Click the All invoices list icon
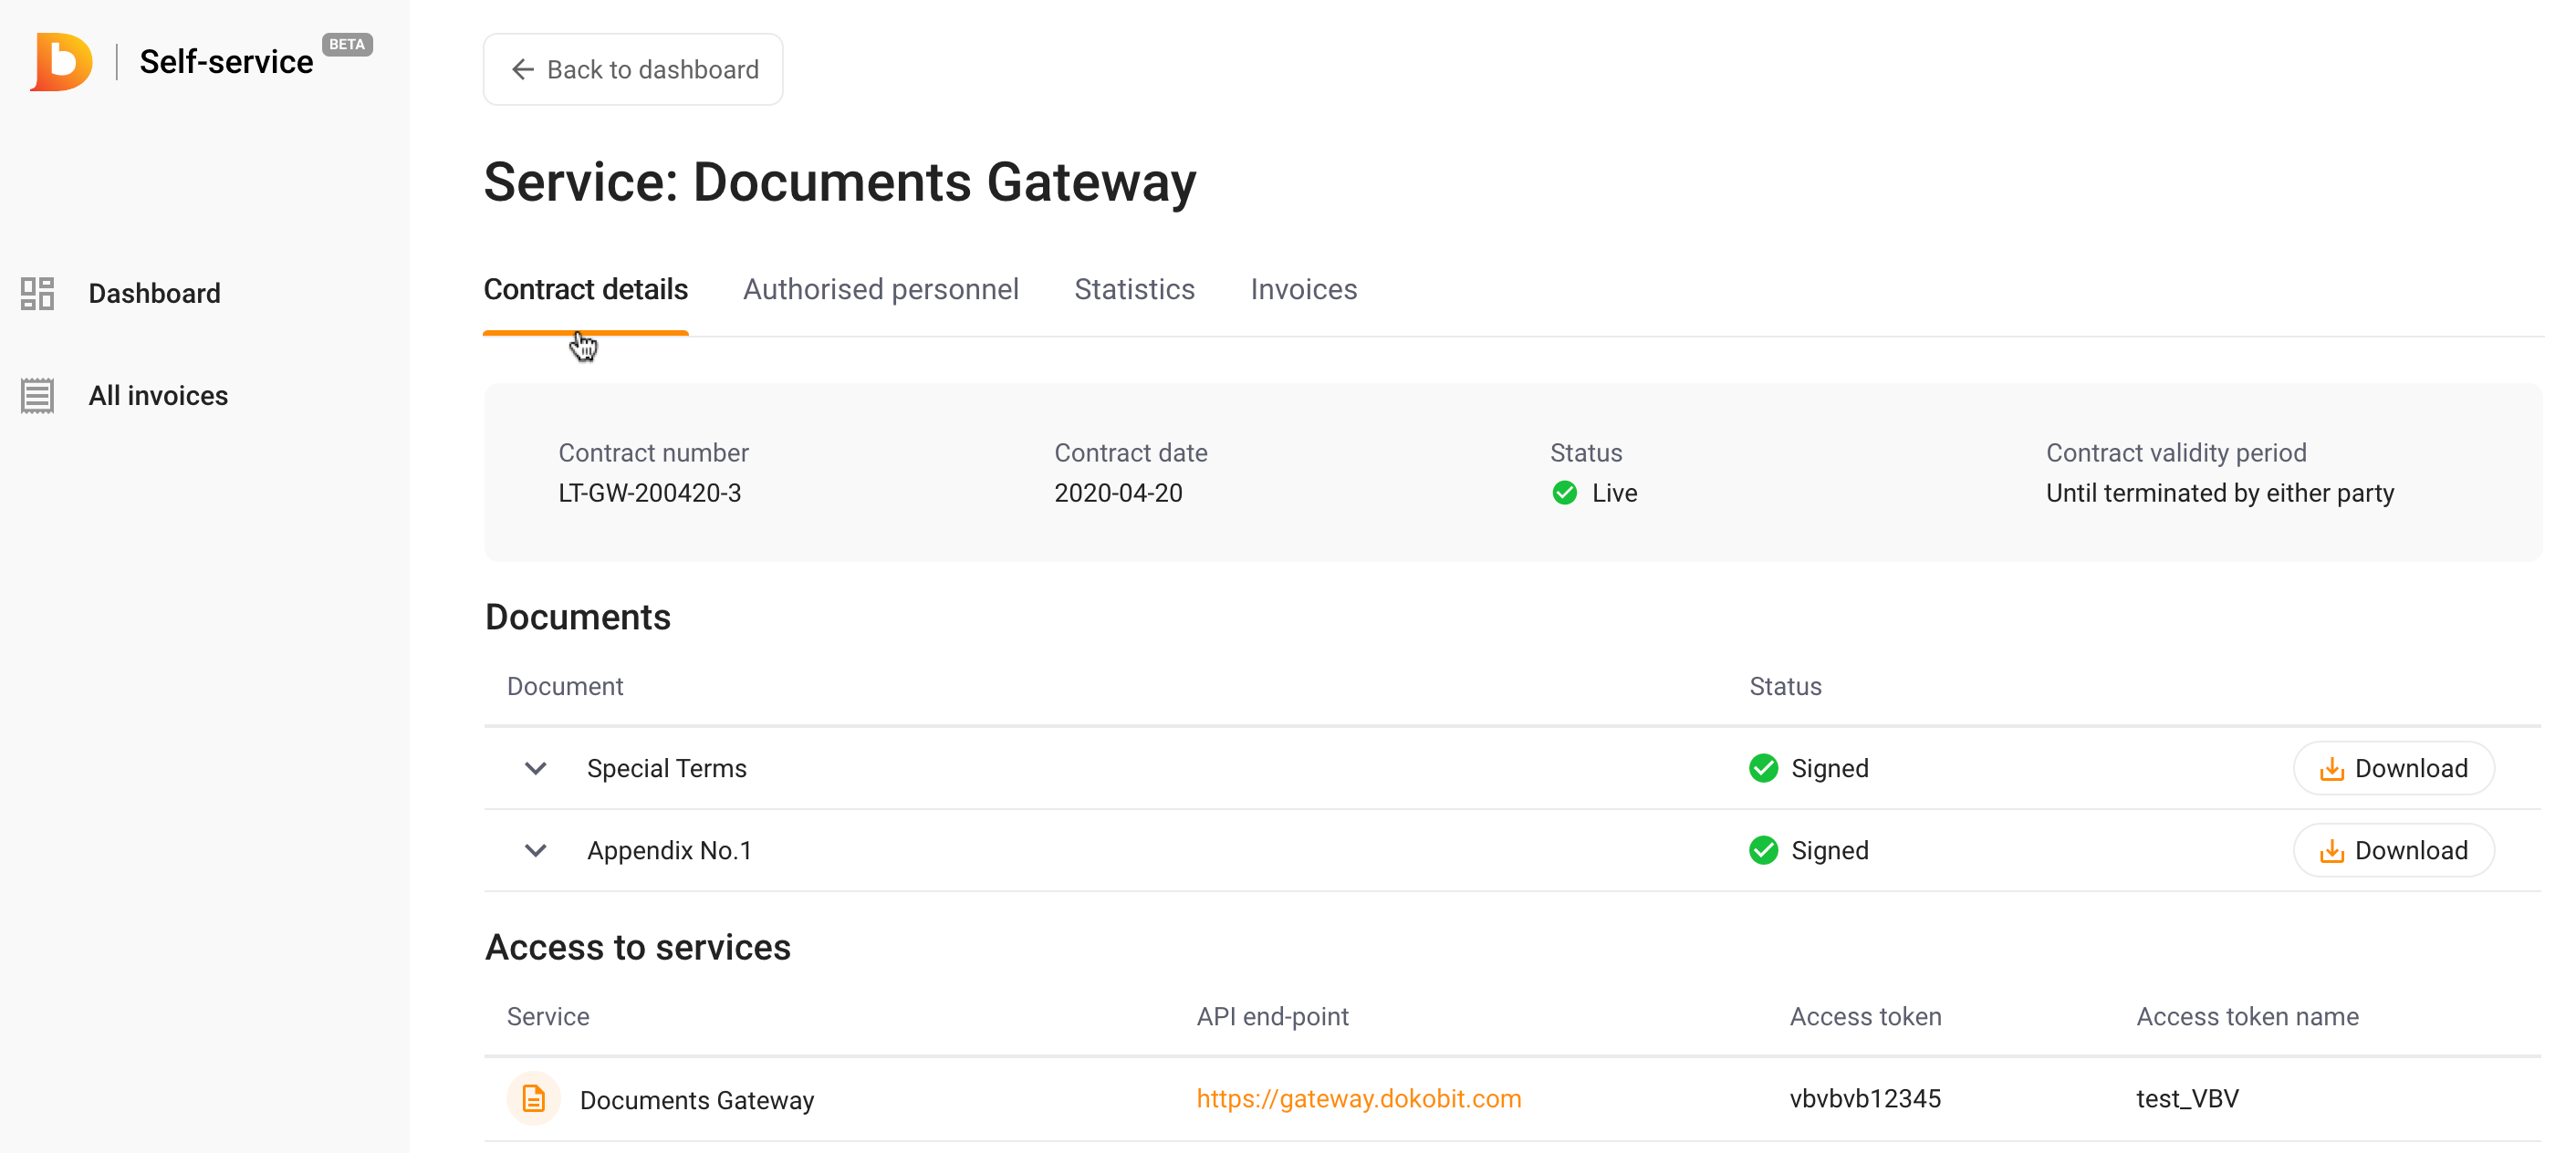2576x1153 pixels. (x=37, y=396)
